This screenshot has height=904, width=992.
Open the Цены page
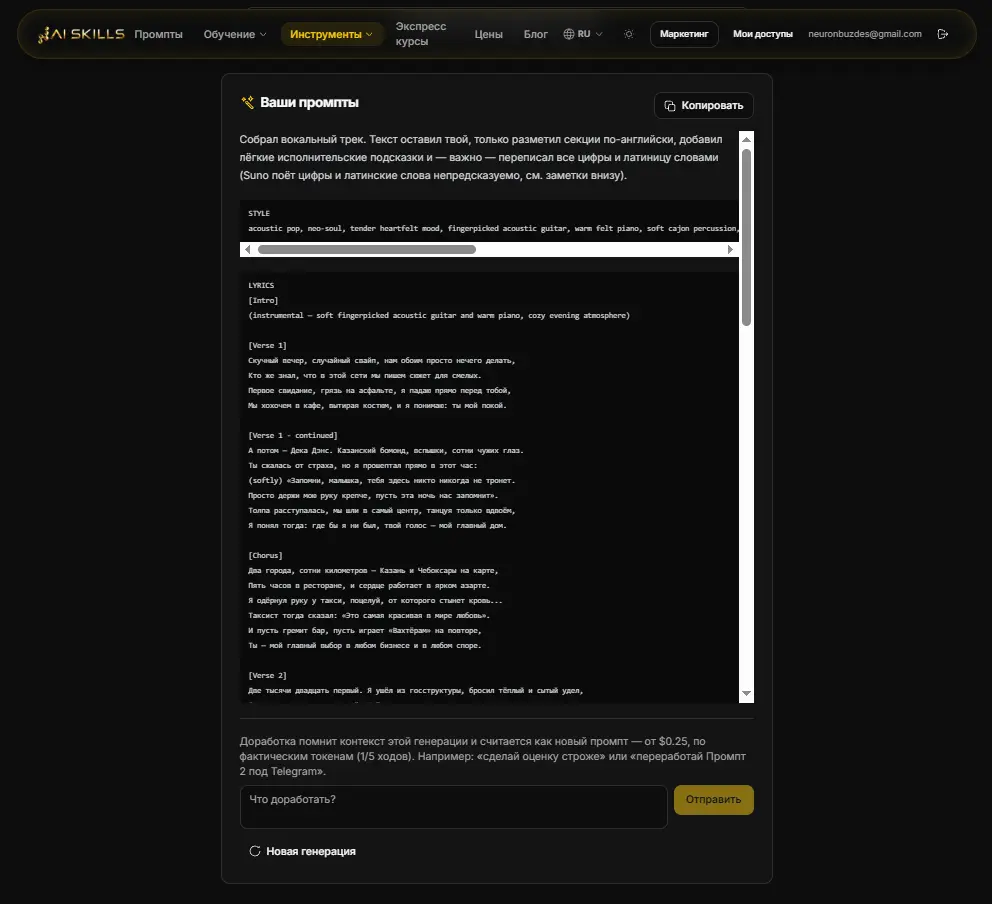tap(488, 34)
